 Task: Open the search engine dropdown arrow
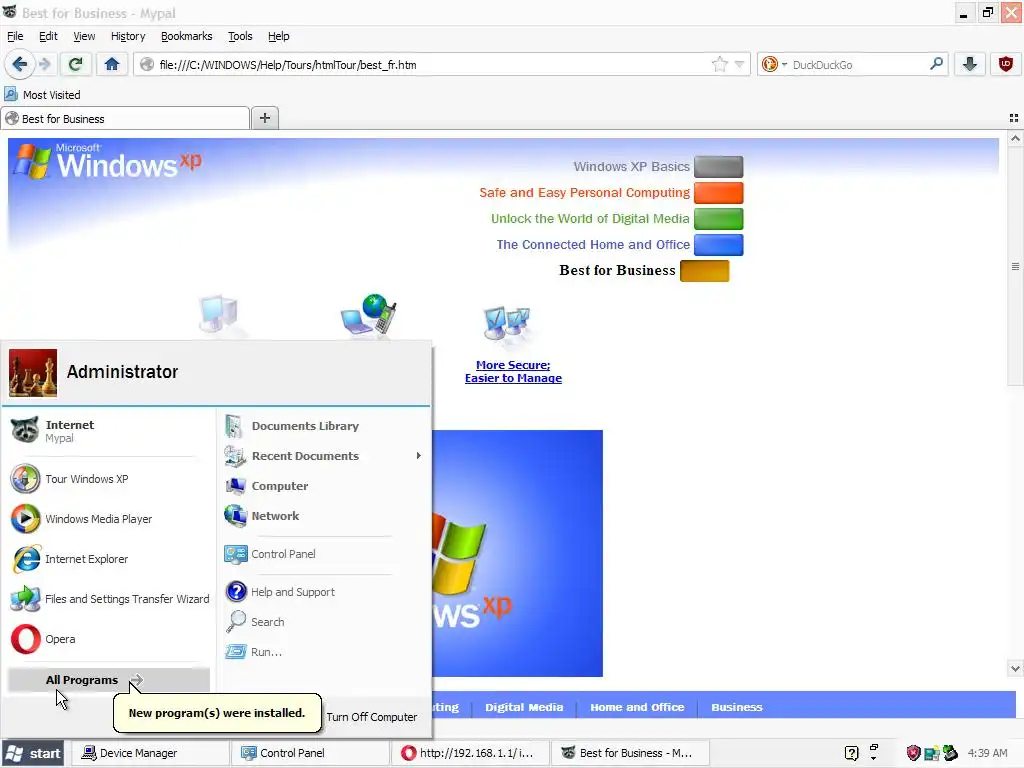(784, 65)
